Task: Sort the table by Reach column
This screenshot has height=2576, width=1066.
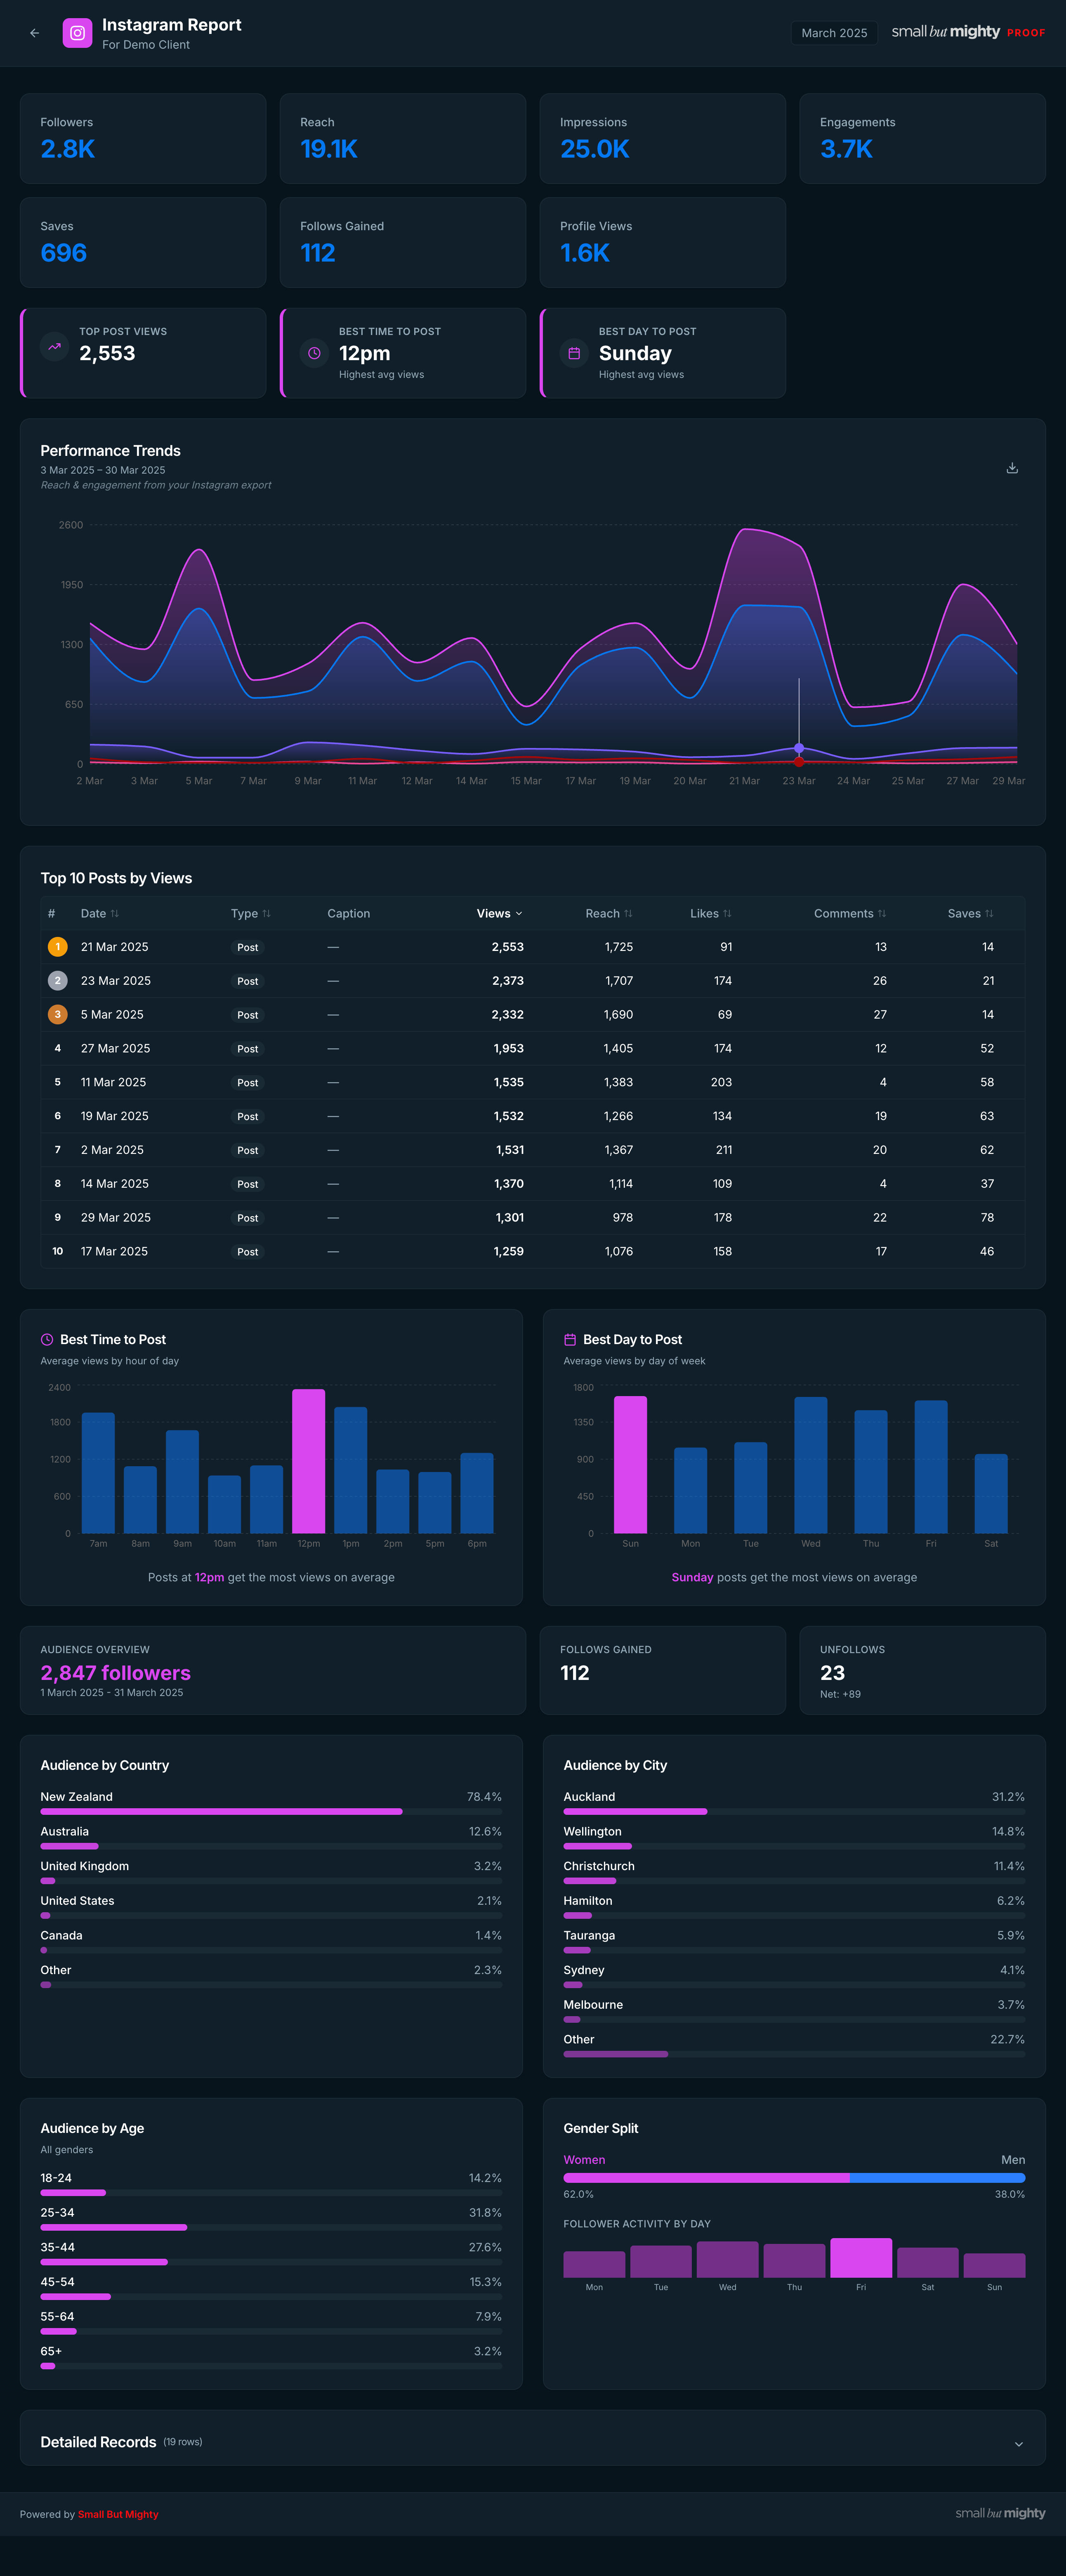Action: coord(609,914)
